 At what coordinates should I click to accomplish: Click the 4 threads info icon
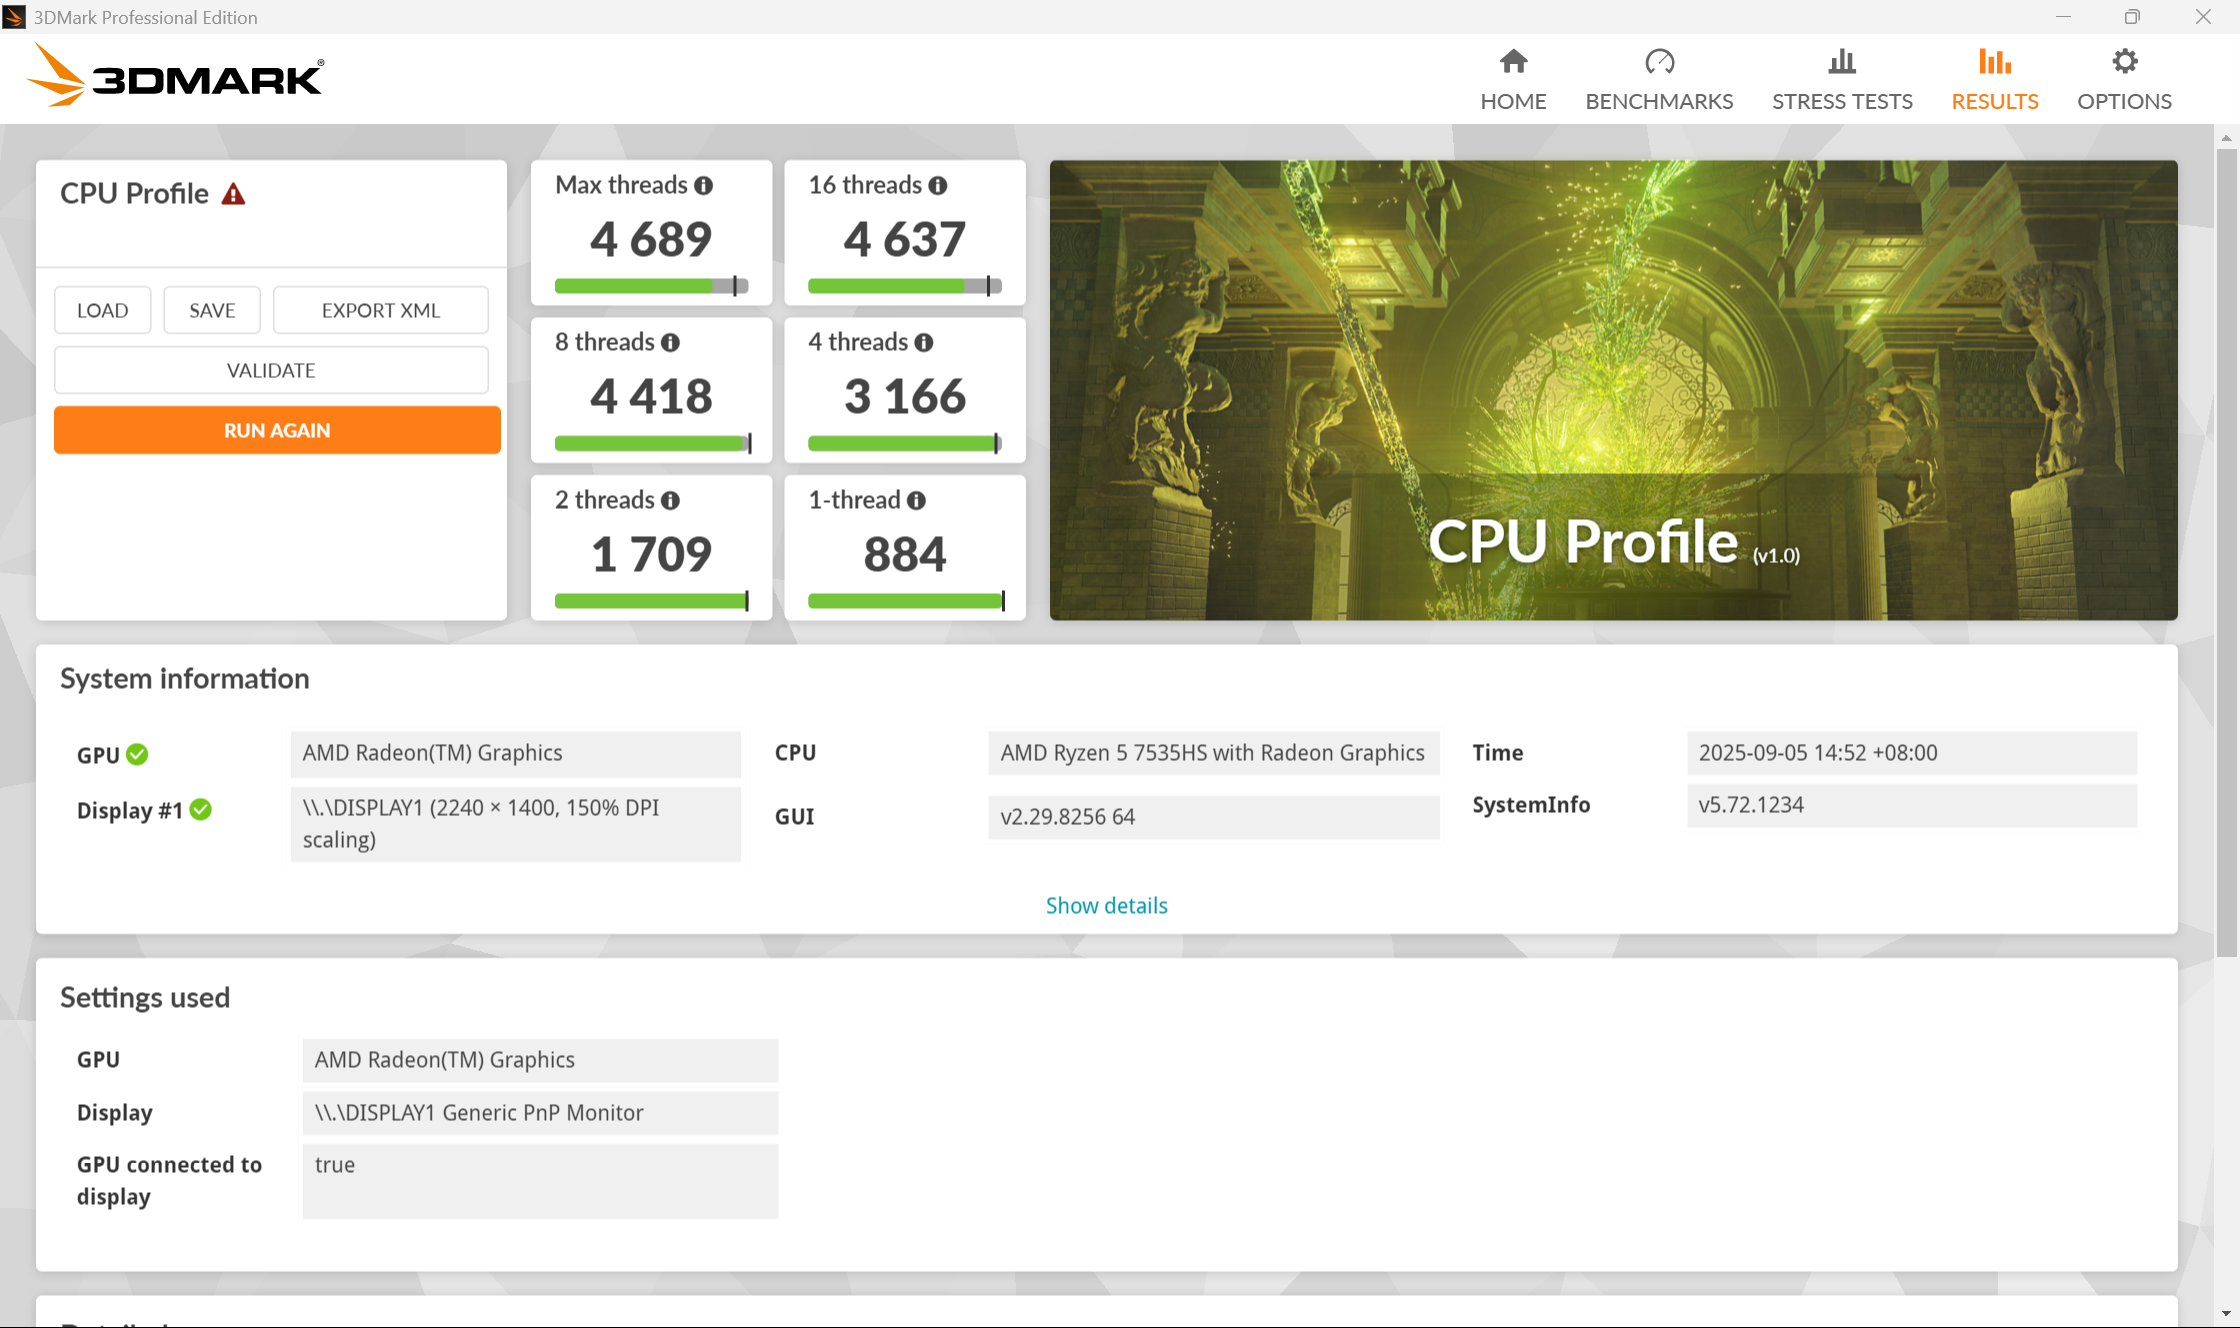pos(924,343)
